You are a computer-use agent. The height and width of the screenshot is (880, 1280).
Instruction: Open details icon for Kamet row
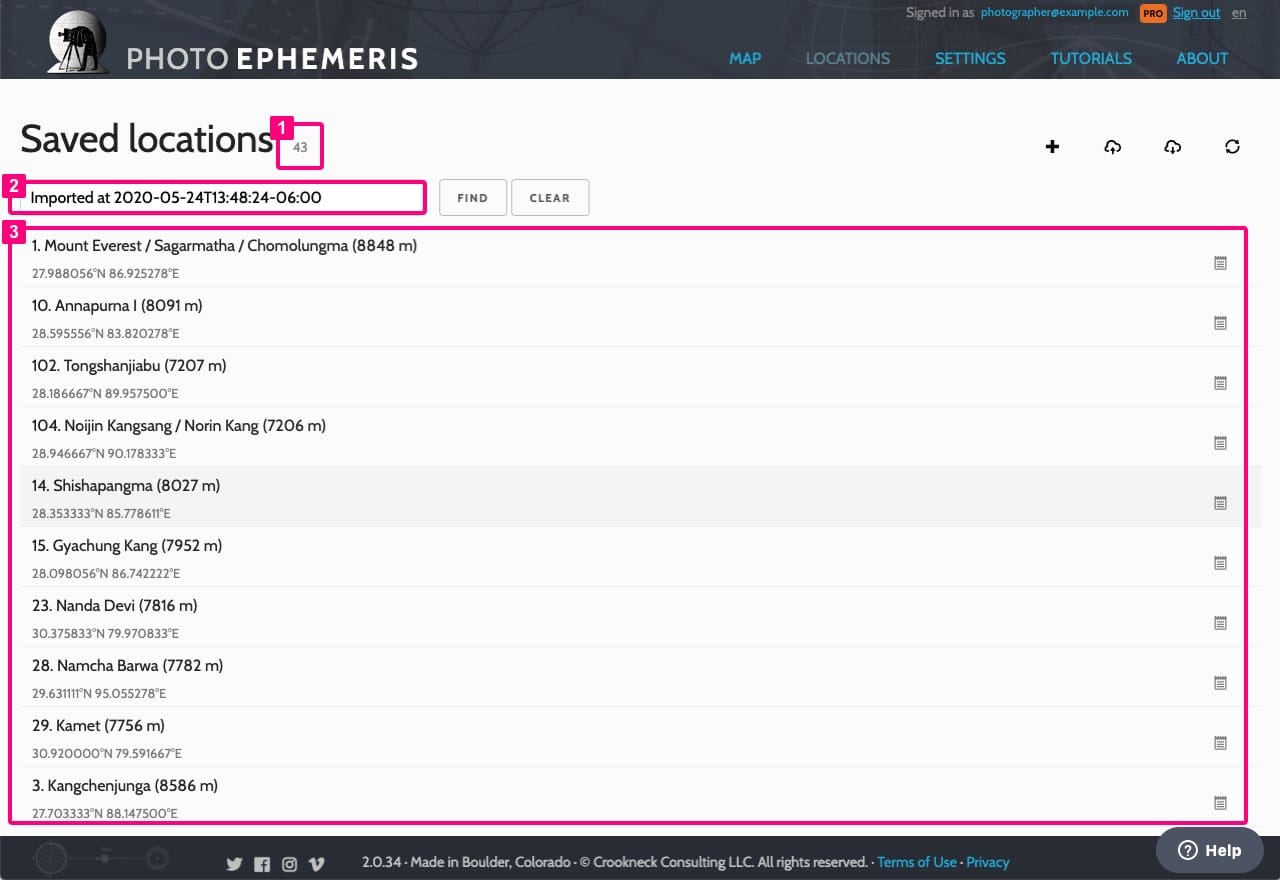1220,743
